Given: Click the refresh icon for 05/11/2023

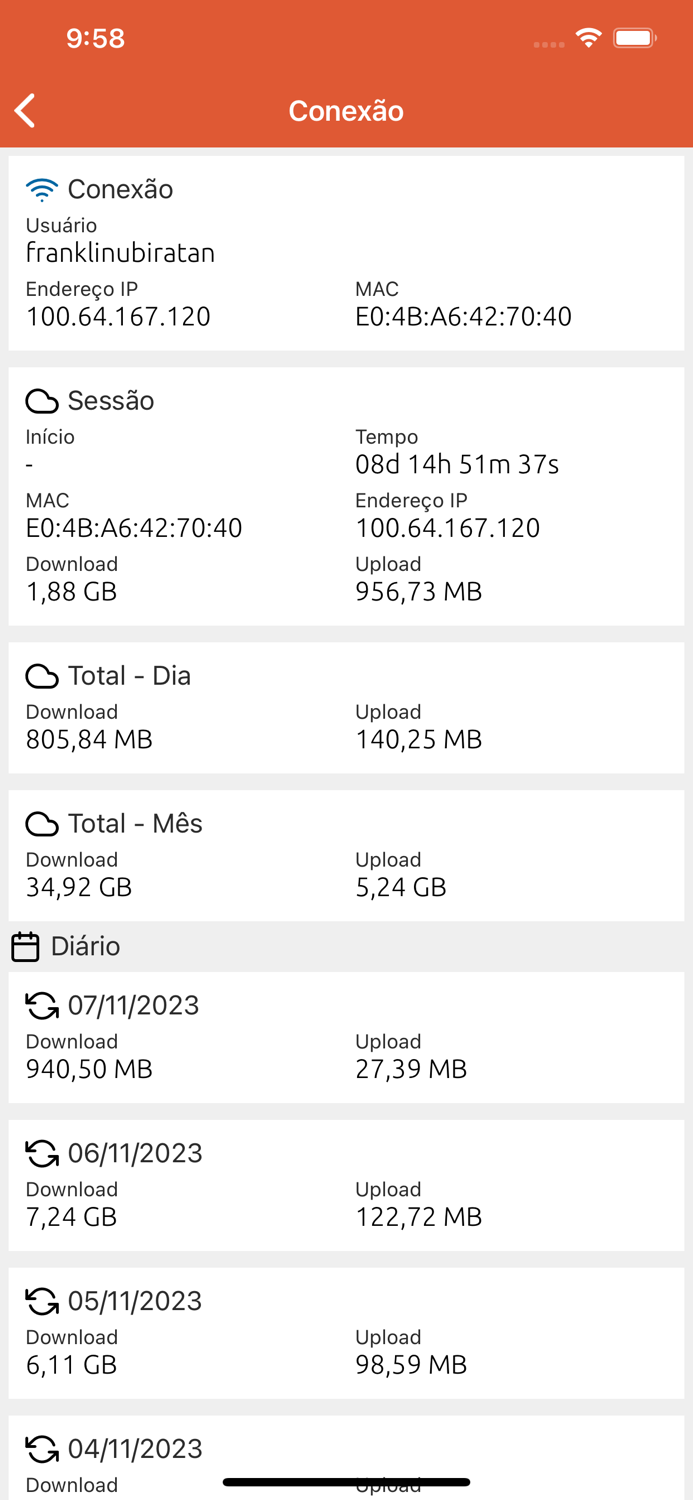Looking at the screenshot, I should (x=42, y=1302).
